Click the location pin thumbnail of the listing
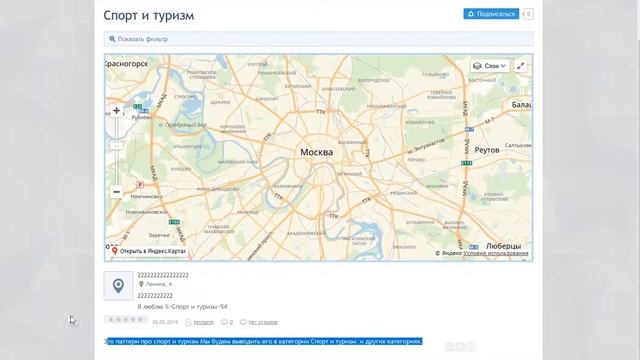Image resolution: width=640 pixels, height=360 pixels. click(118, 286)
